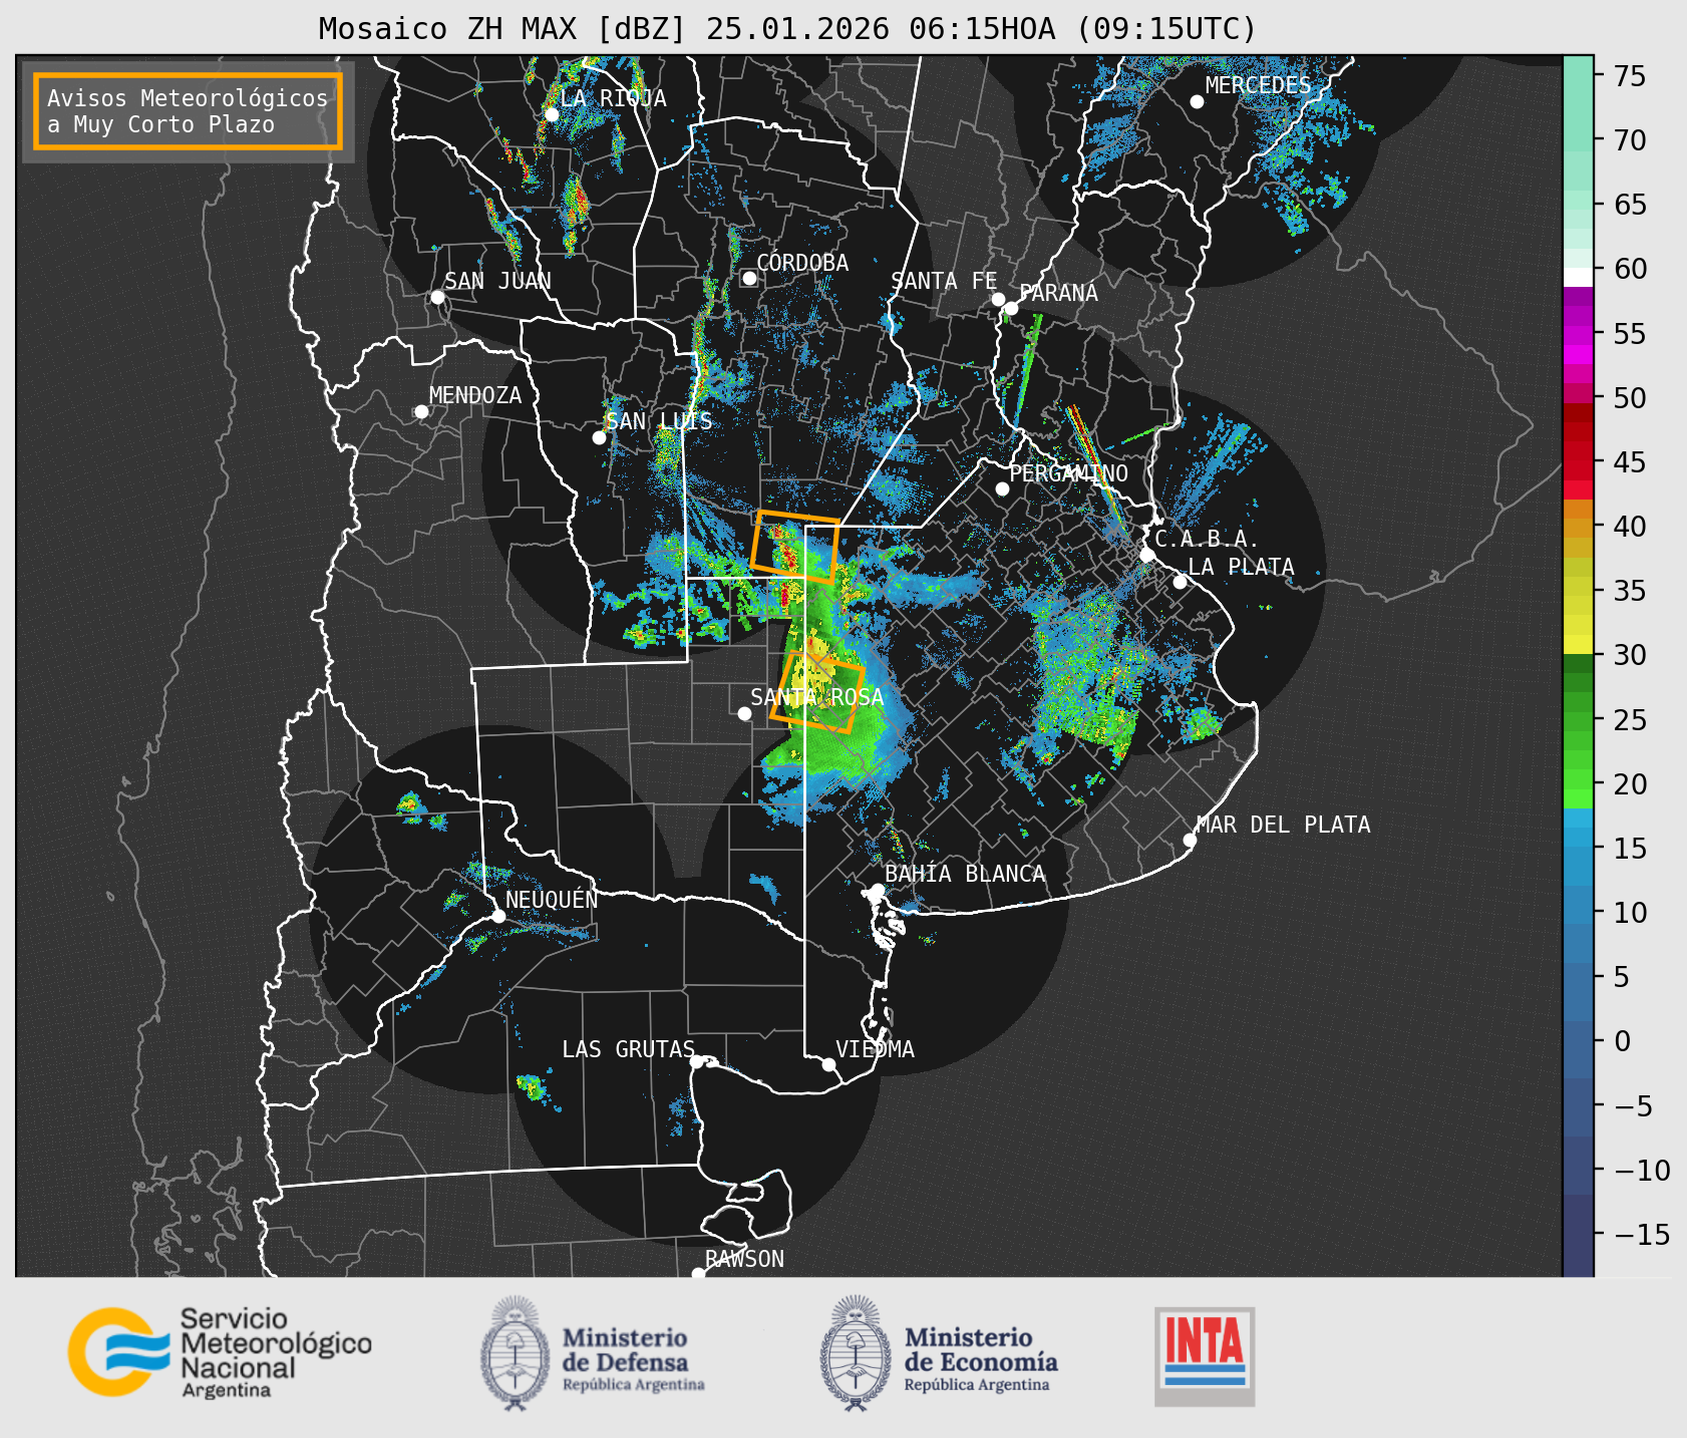The width and height of the screenshot is (1687, 1438).
Task: Click the 60 dBZ white color swatch
Action: tap(1578, 276)
